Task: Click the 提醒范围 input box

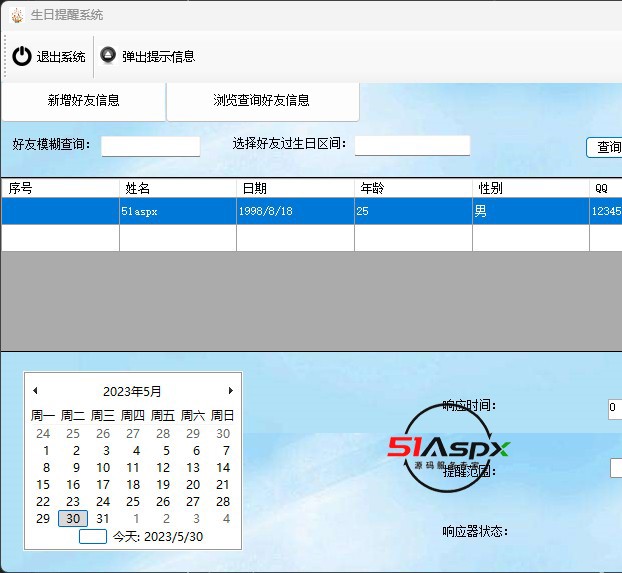Action: [615, 468]
